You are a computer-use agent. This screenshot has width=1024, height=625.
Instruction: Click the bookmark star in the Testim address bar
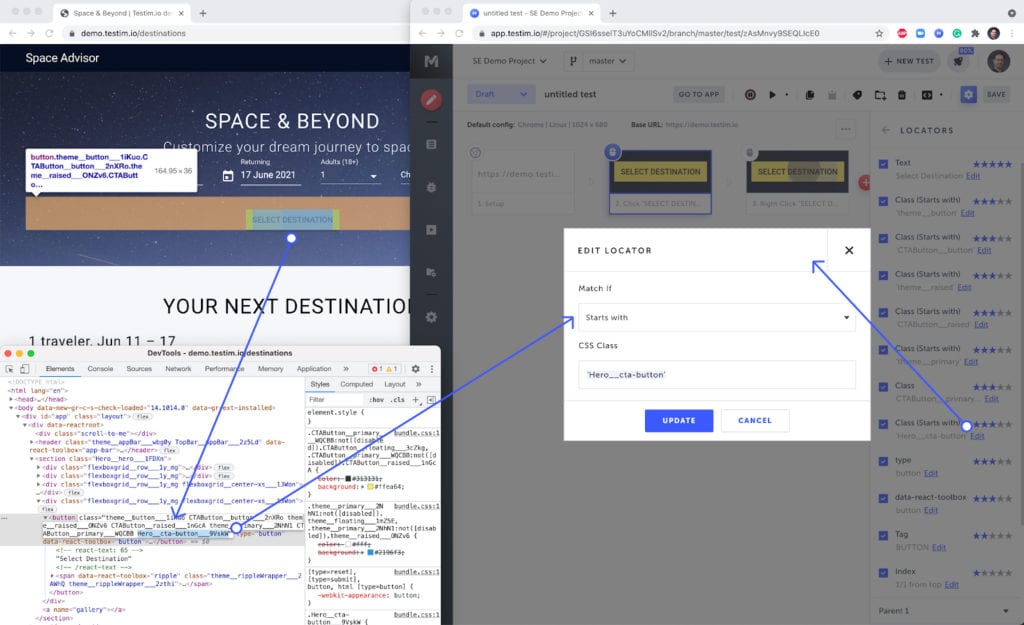point(879,33)
